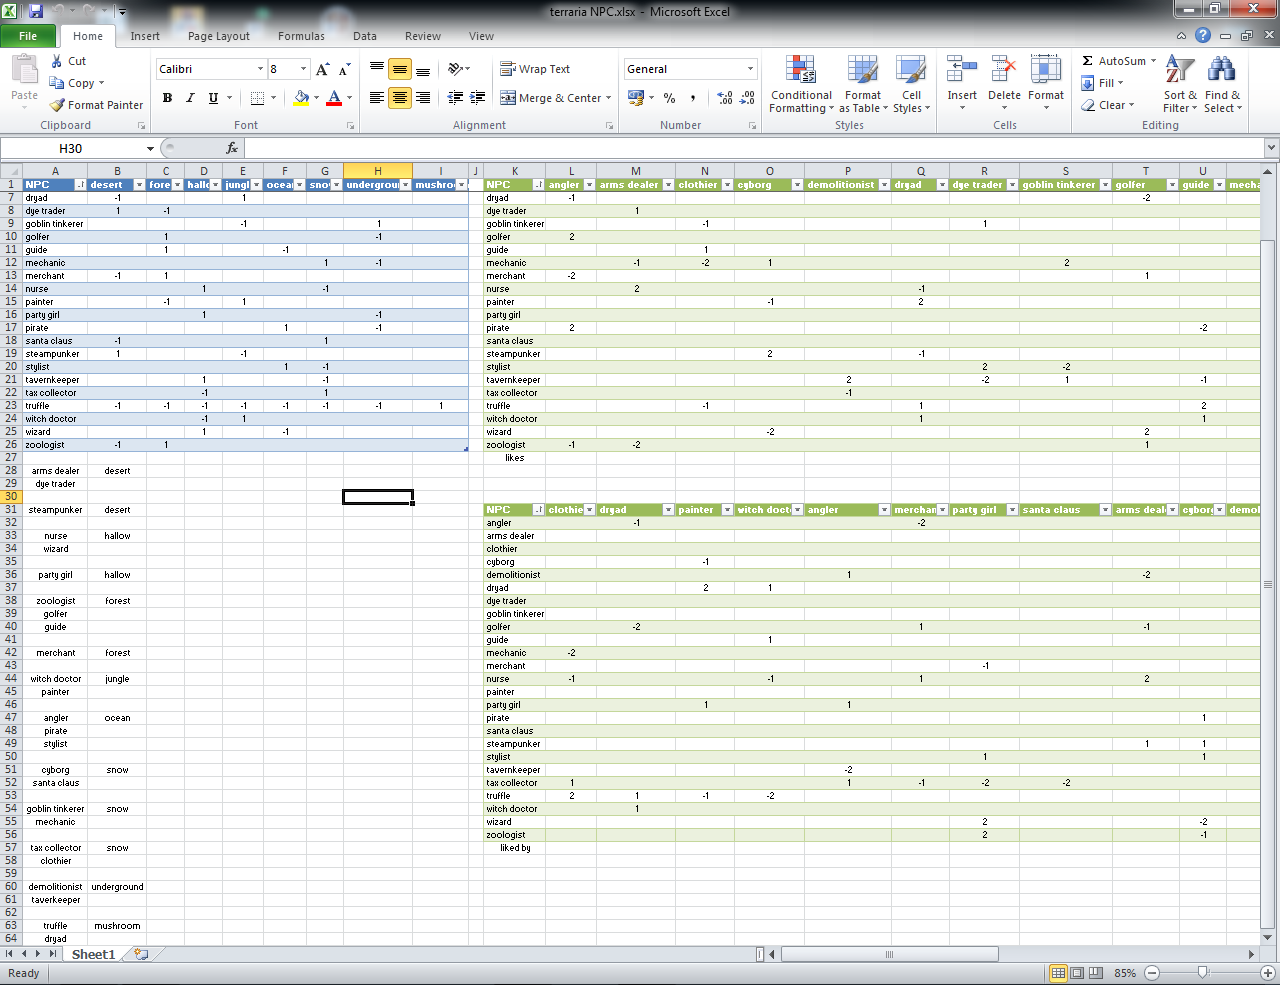Open the font size dropdown
Viewport: 1280px width, 985px height.
[303, 69]
